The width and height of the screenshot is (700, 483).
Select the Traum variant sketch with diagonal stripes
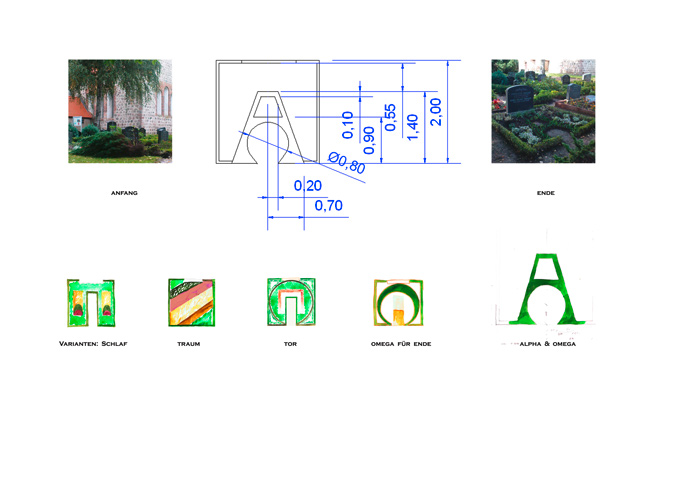[x=192, y=303]
